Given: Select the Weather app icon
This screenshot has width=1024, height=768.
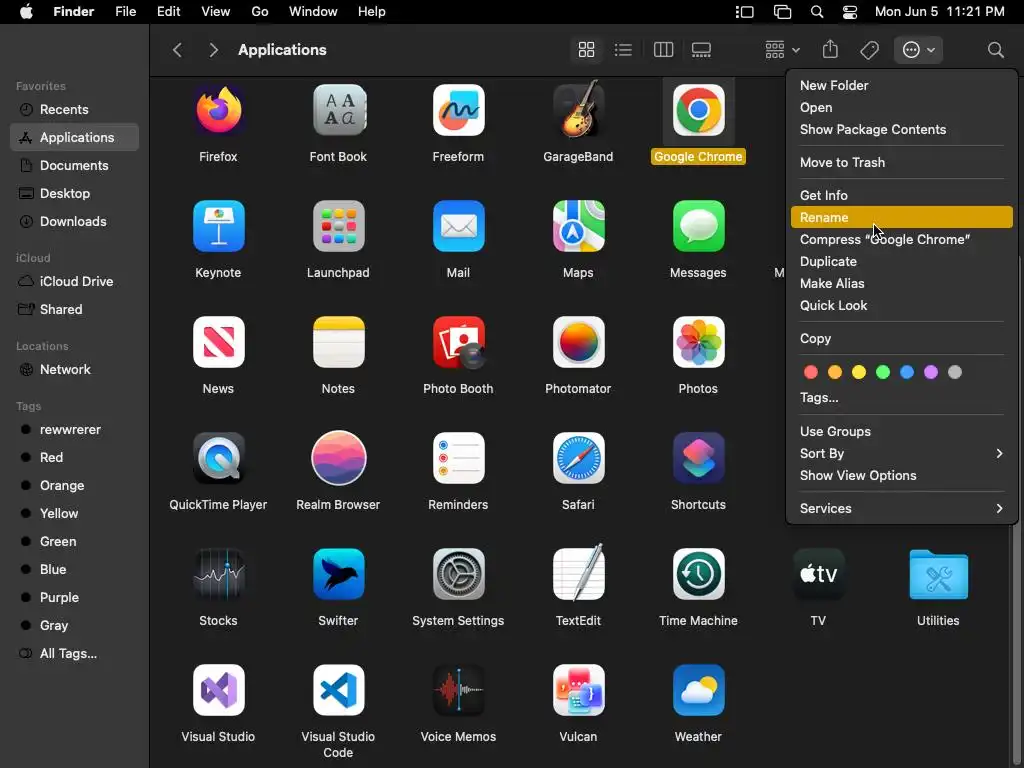Looking at the screenshot, I should click(698, 690).
